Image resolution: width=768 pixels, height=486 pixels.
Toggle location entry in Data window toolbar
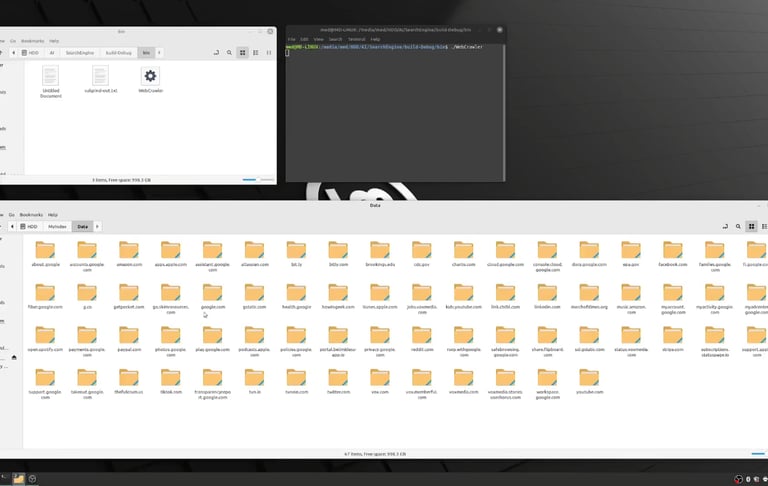(x=725, y=226)
